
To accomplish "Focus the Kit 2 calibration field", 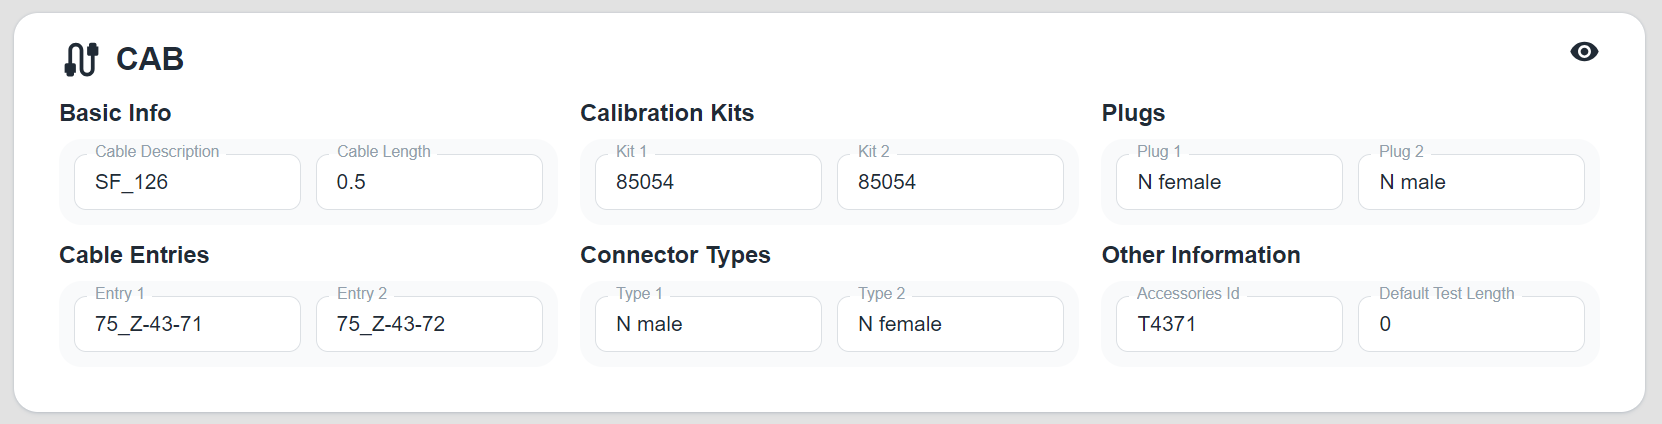I will (x=950, y=182).
